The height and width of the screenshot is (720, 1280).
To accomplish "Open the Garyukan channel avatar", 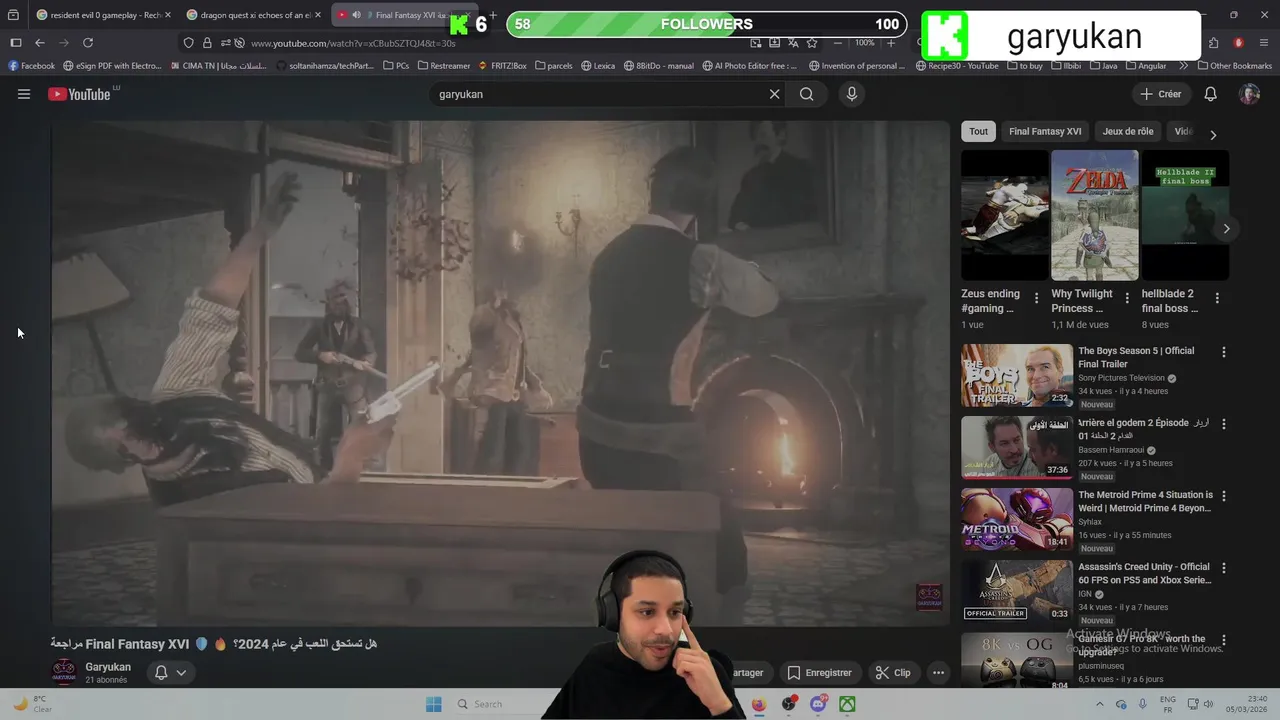I will coord(64,672).
